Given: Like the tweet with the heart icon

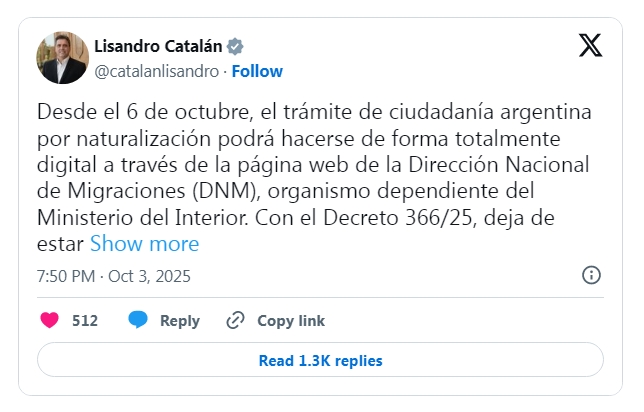Looking at the screenshot, I should (48, 321).
